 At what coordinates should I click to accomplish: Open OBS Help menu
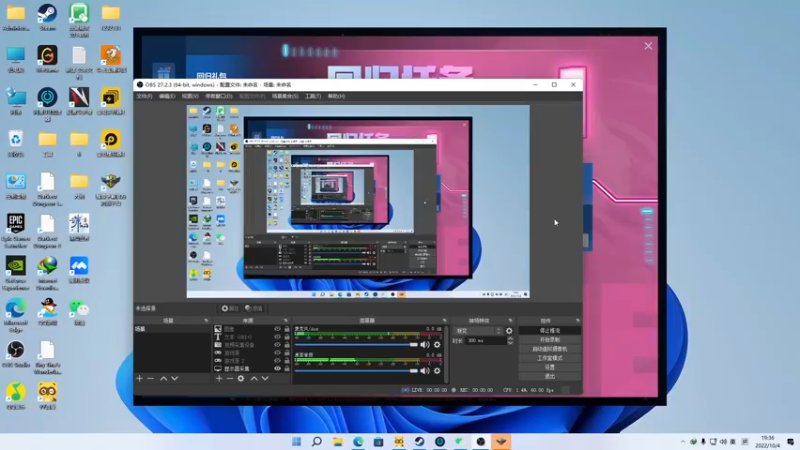(336, 96)
